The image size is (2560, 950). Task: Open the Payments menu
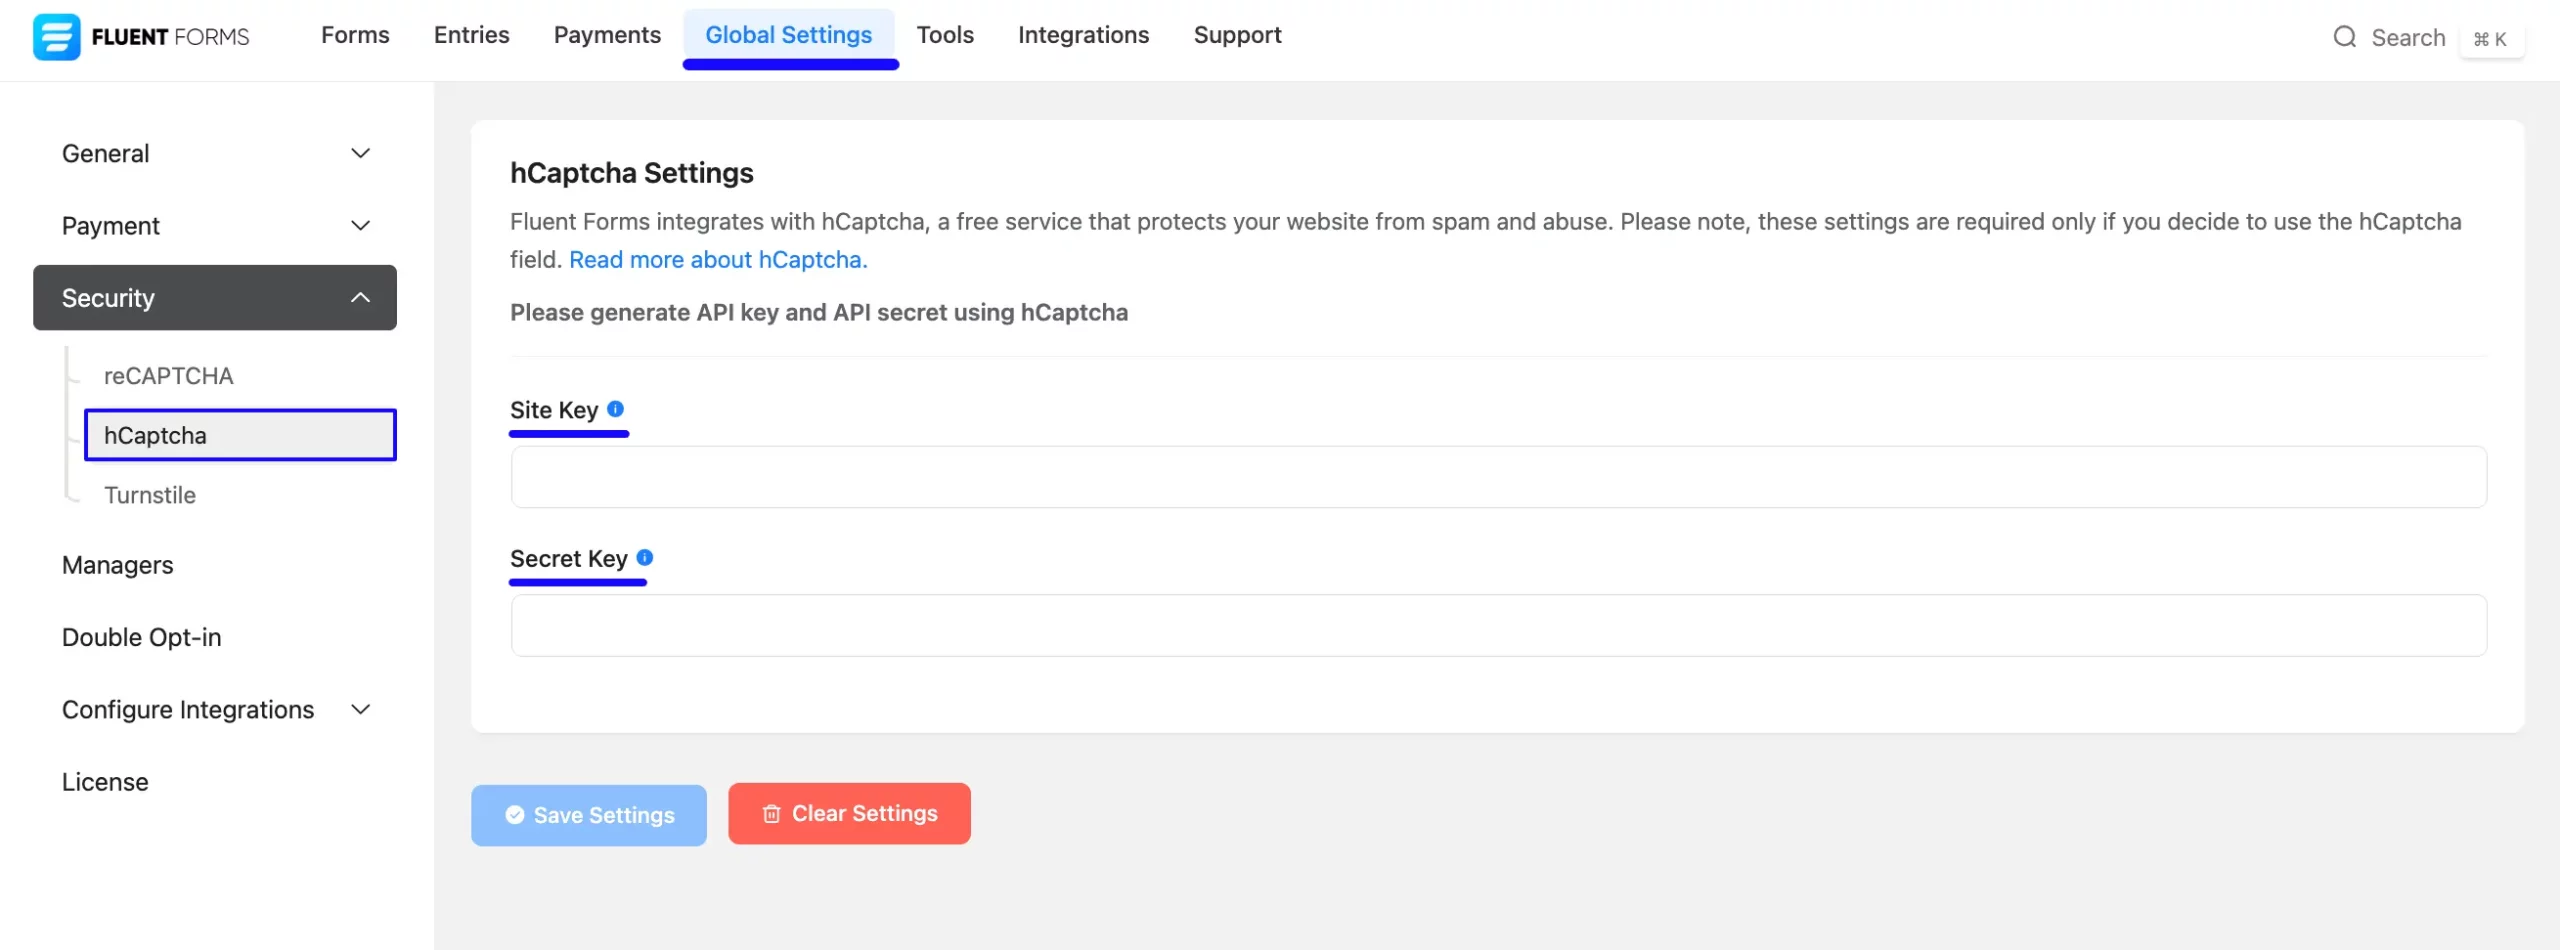(607, 35)
